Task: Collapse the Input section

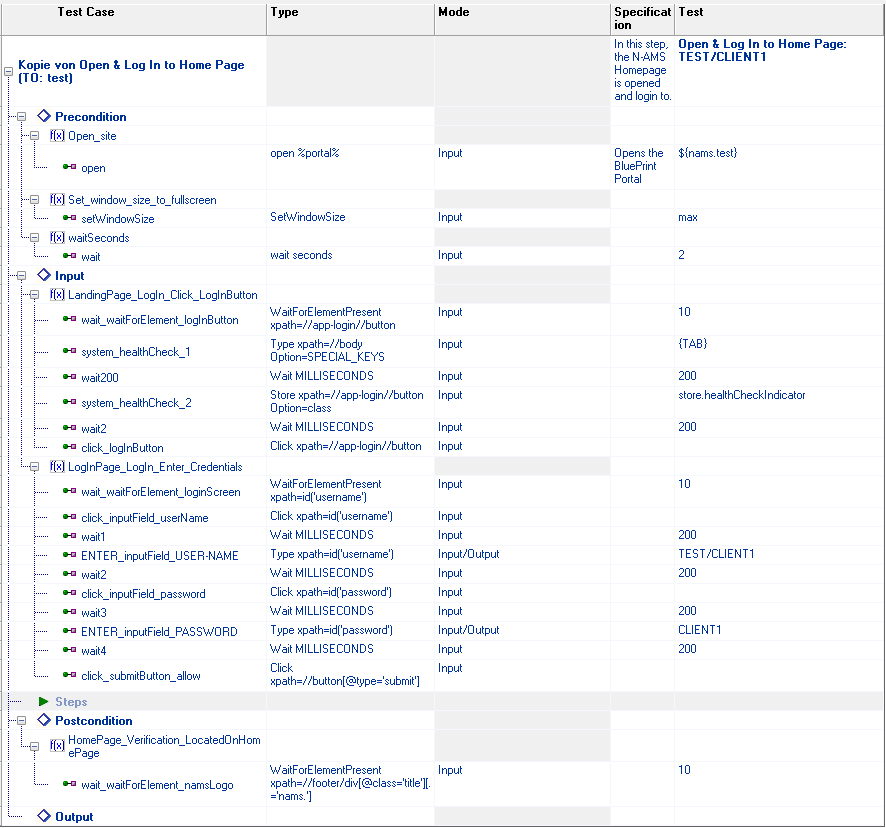Action: coord(21,276)
